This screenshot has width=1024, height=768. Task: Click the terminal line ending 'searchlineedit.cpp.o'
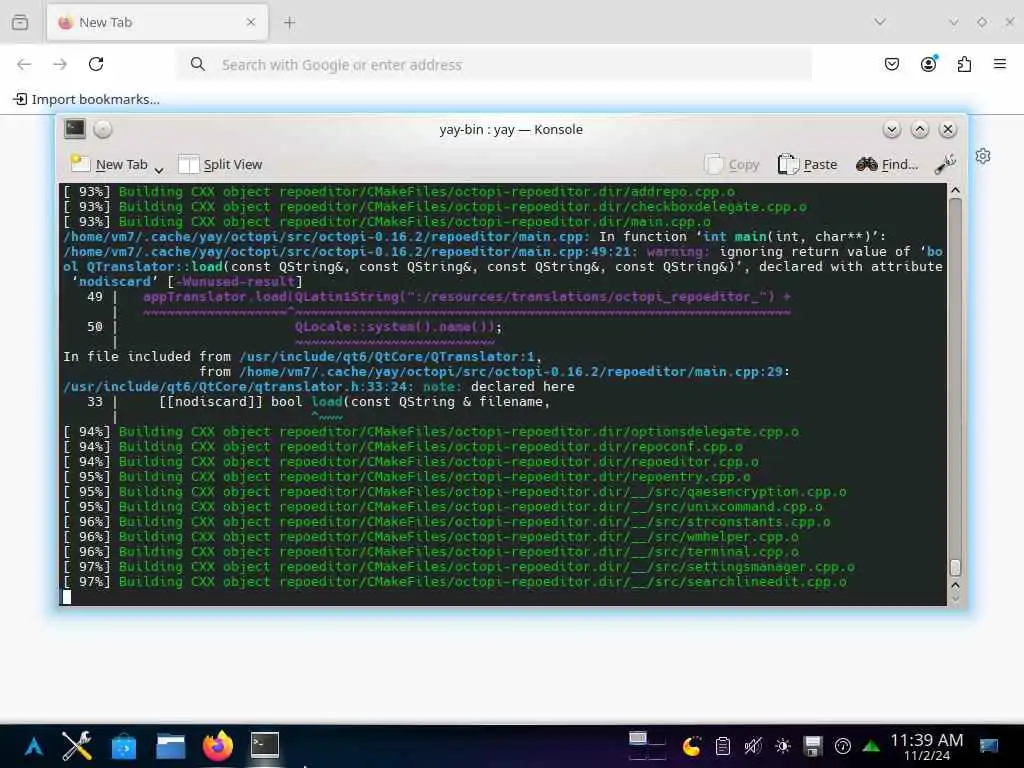point(455,581)
